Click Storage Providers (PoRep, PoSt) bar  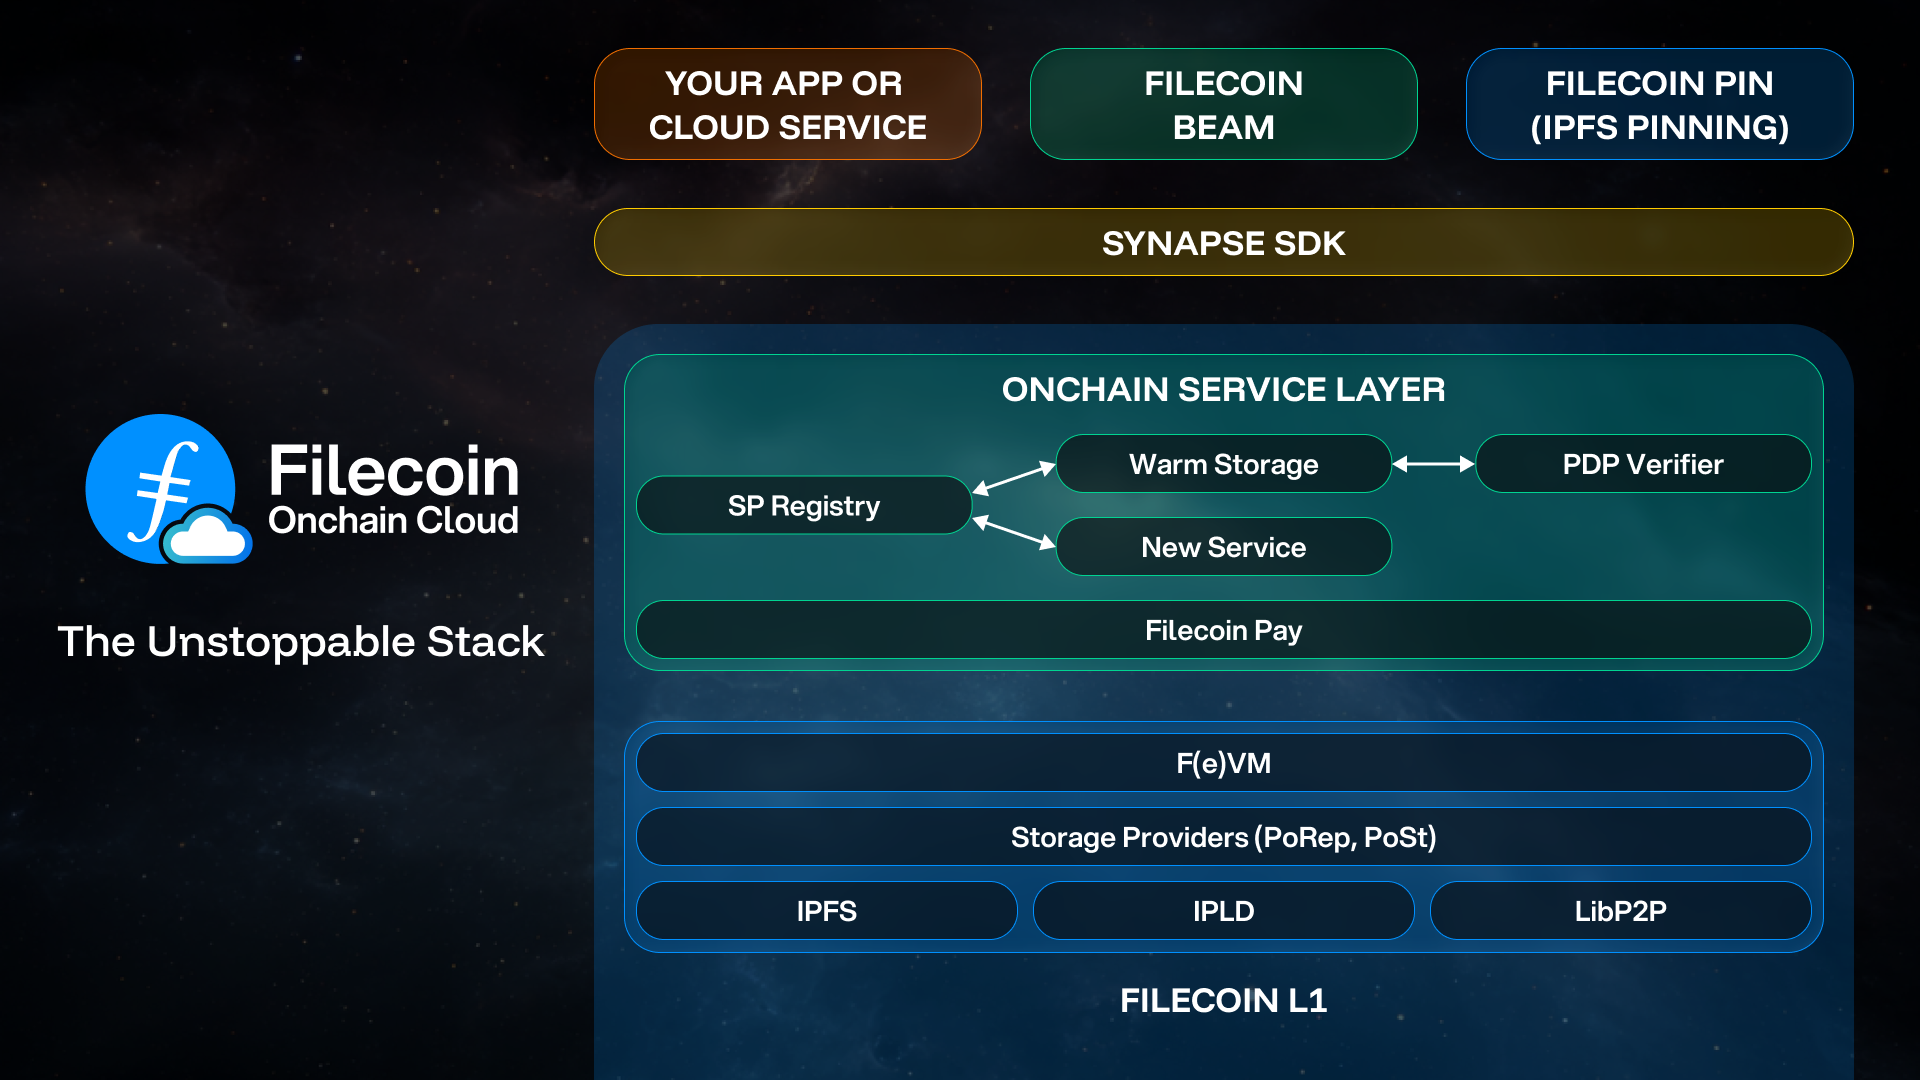coord(1223,837)
